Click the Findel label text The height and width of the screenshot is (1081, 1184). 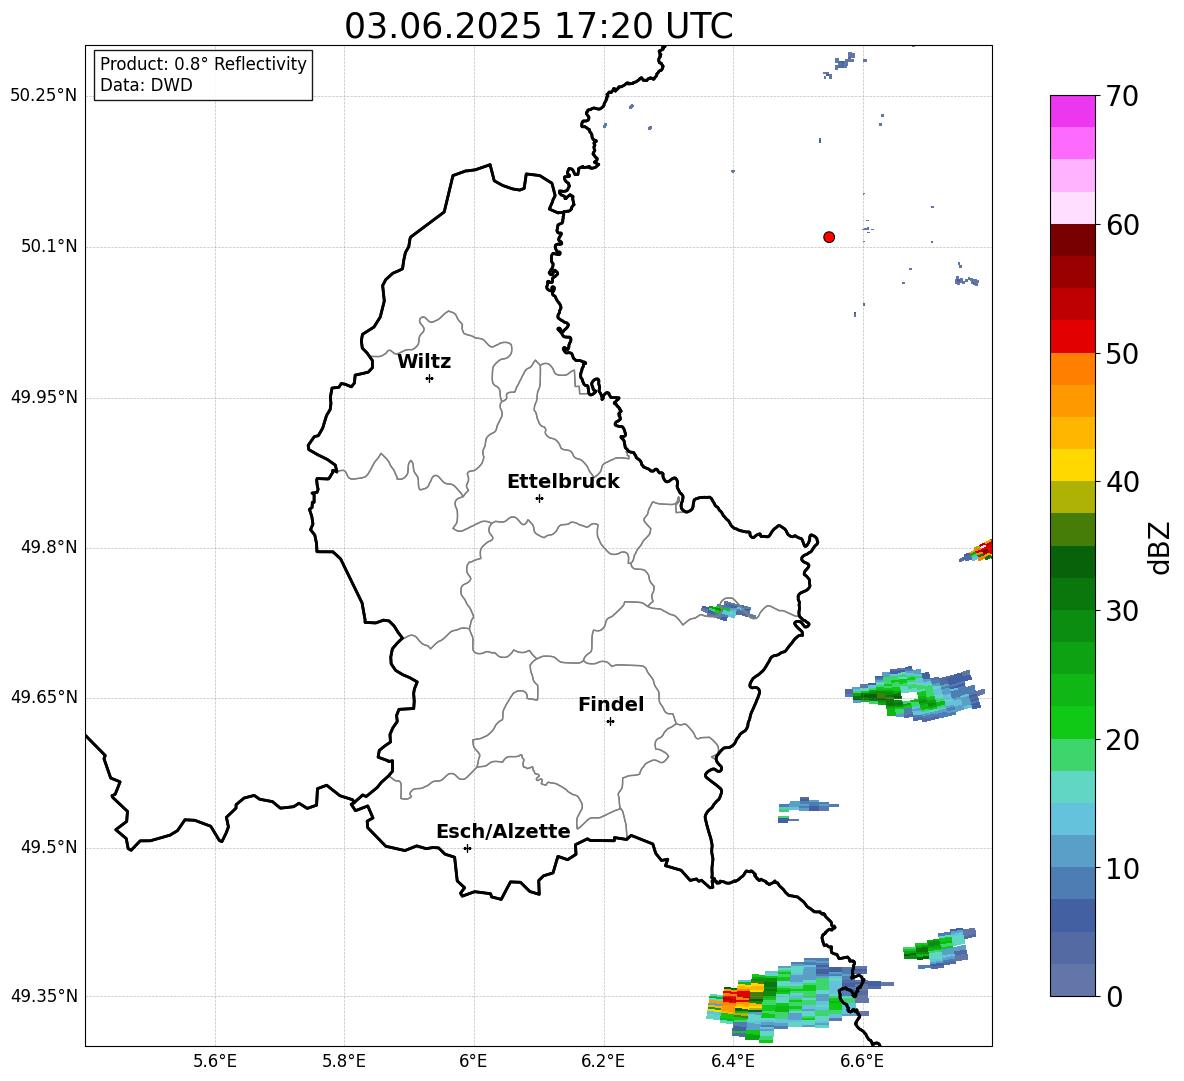[x=611, y=704]
